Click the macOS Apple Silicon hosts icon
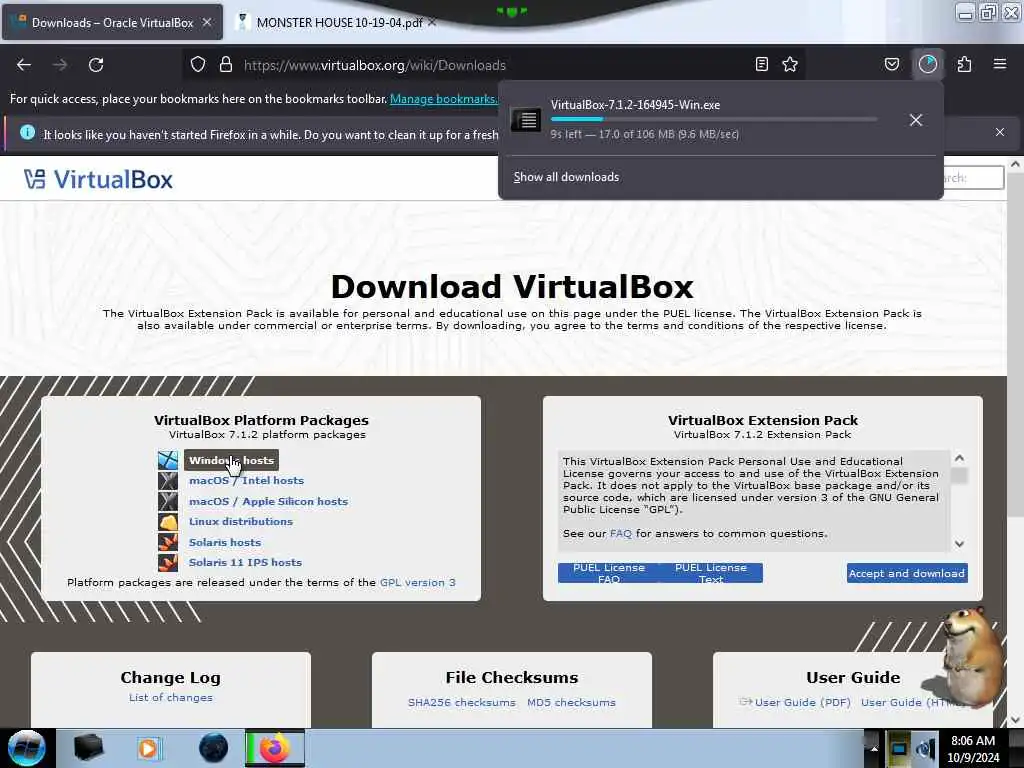 point(168,502)
